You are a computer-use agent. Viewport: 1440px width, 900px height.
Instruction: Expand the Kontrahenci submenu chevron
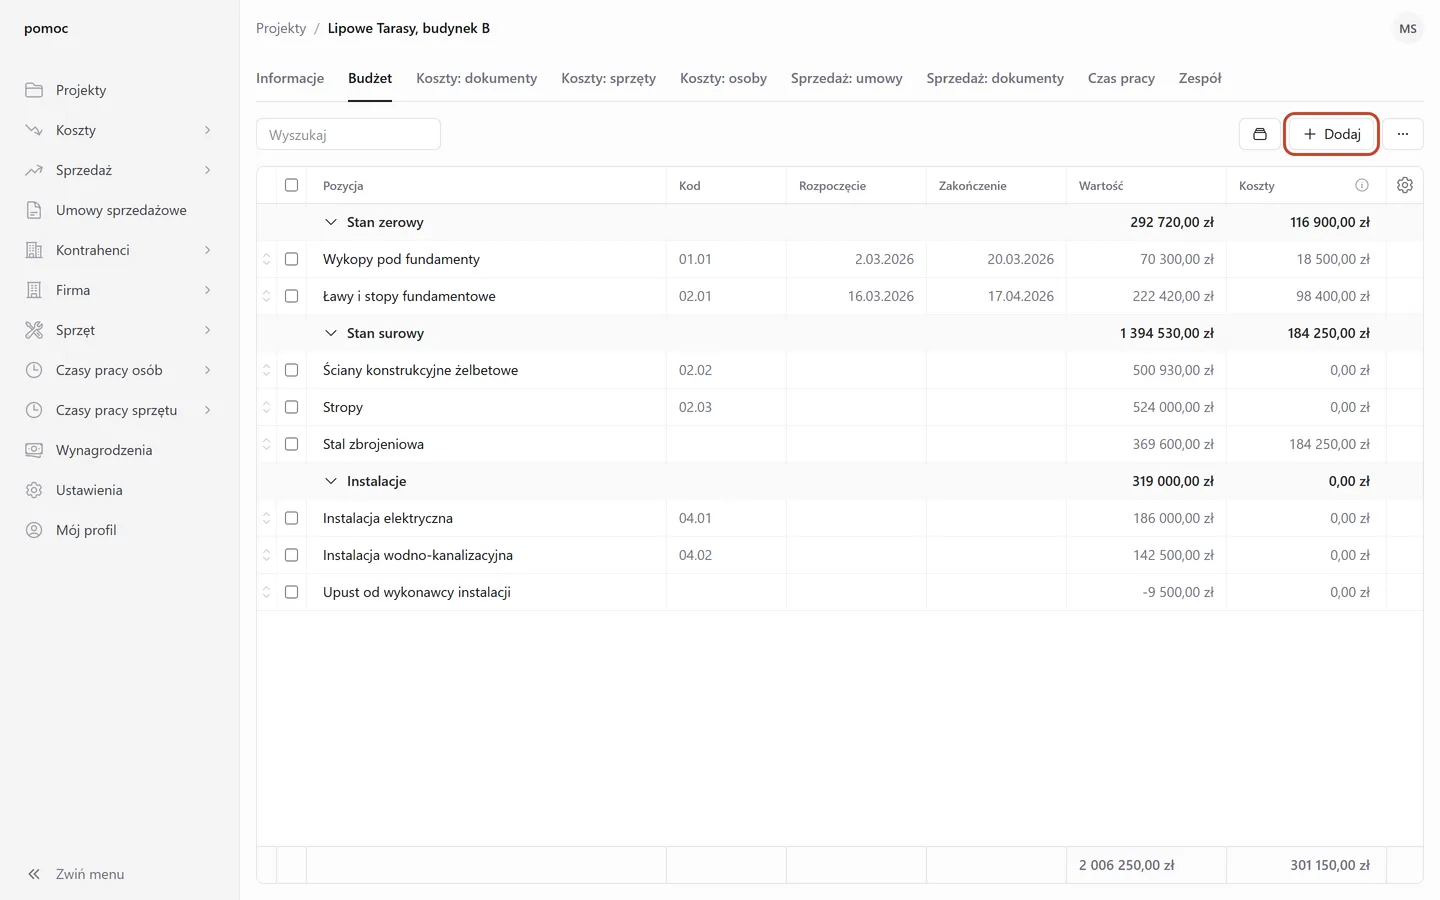coord(208,250)
